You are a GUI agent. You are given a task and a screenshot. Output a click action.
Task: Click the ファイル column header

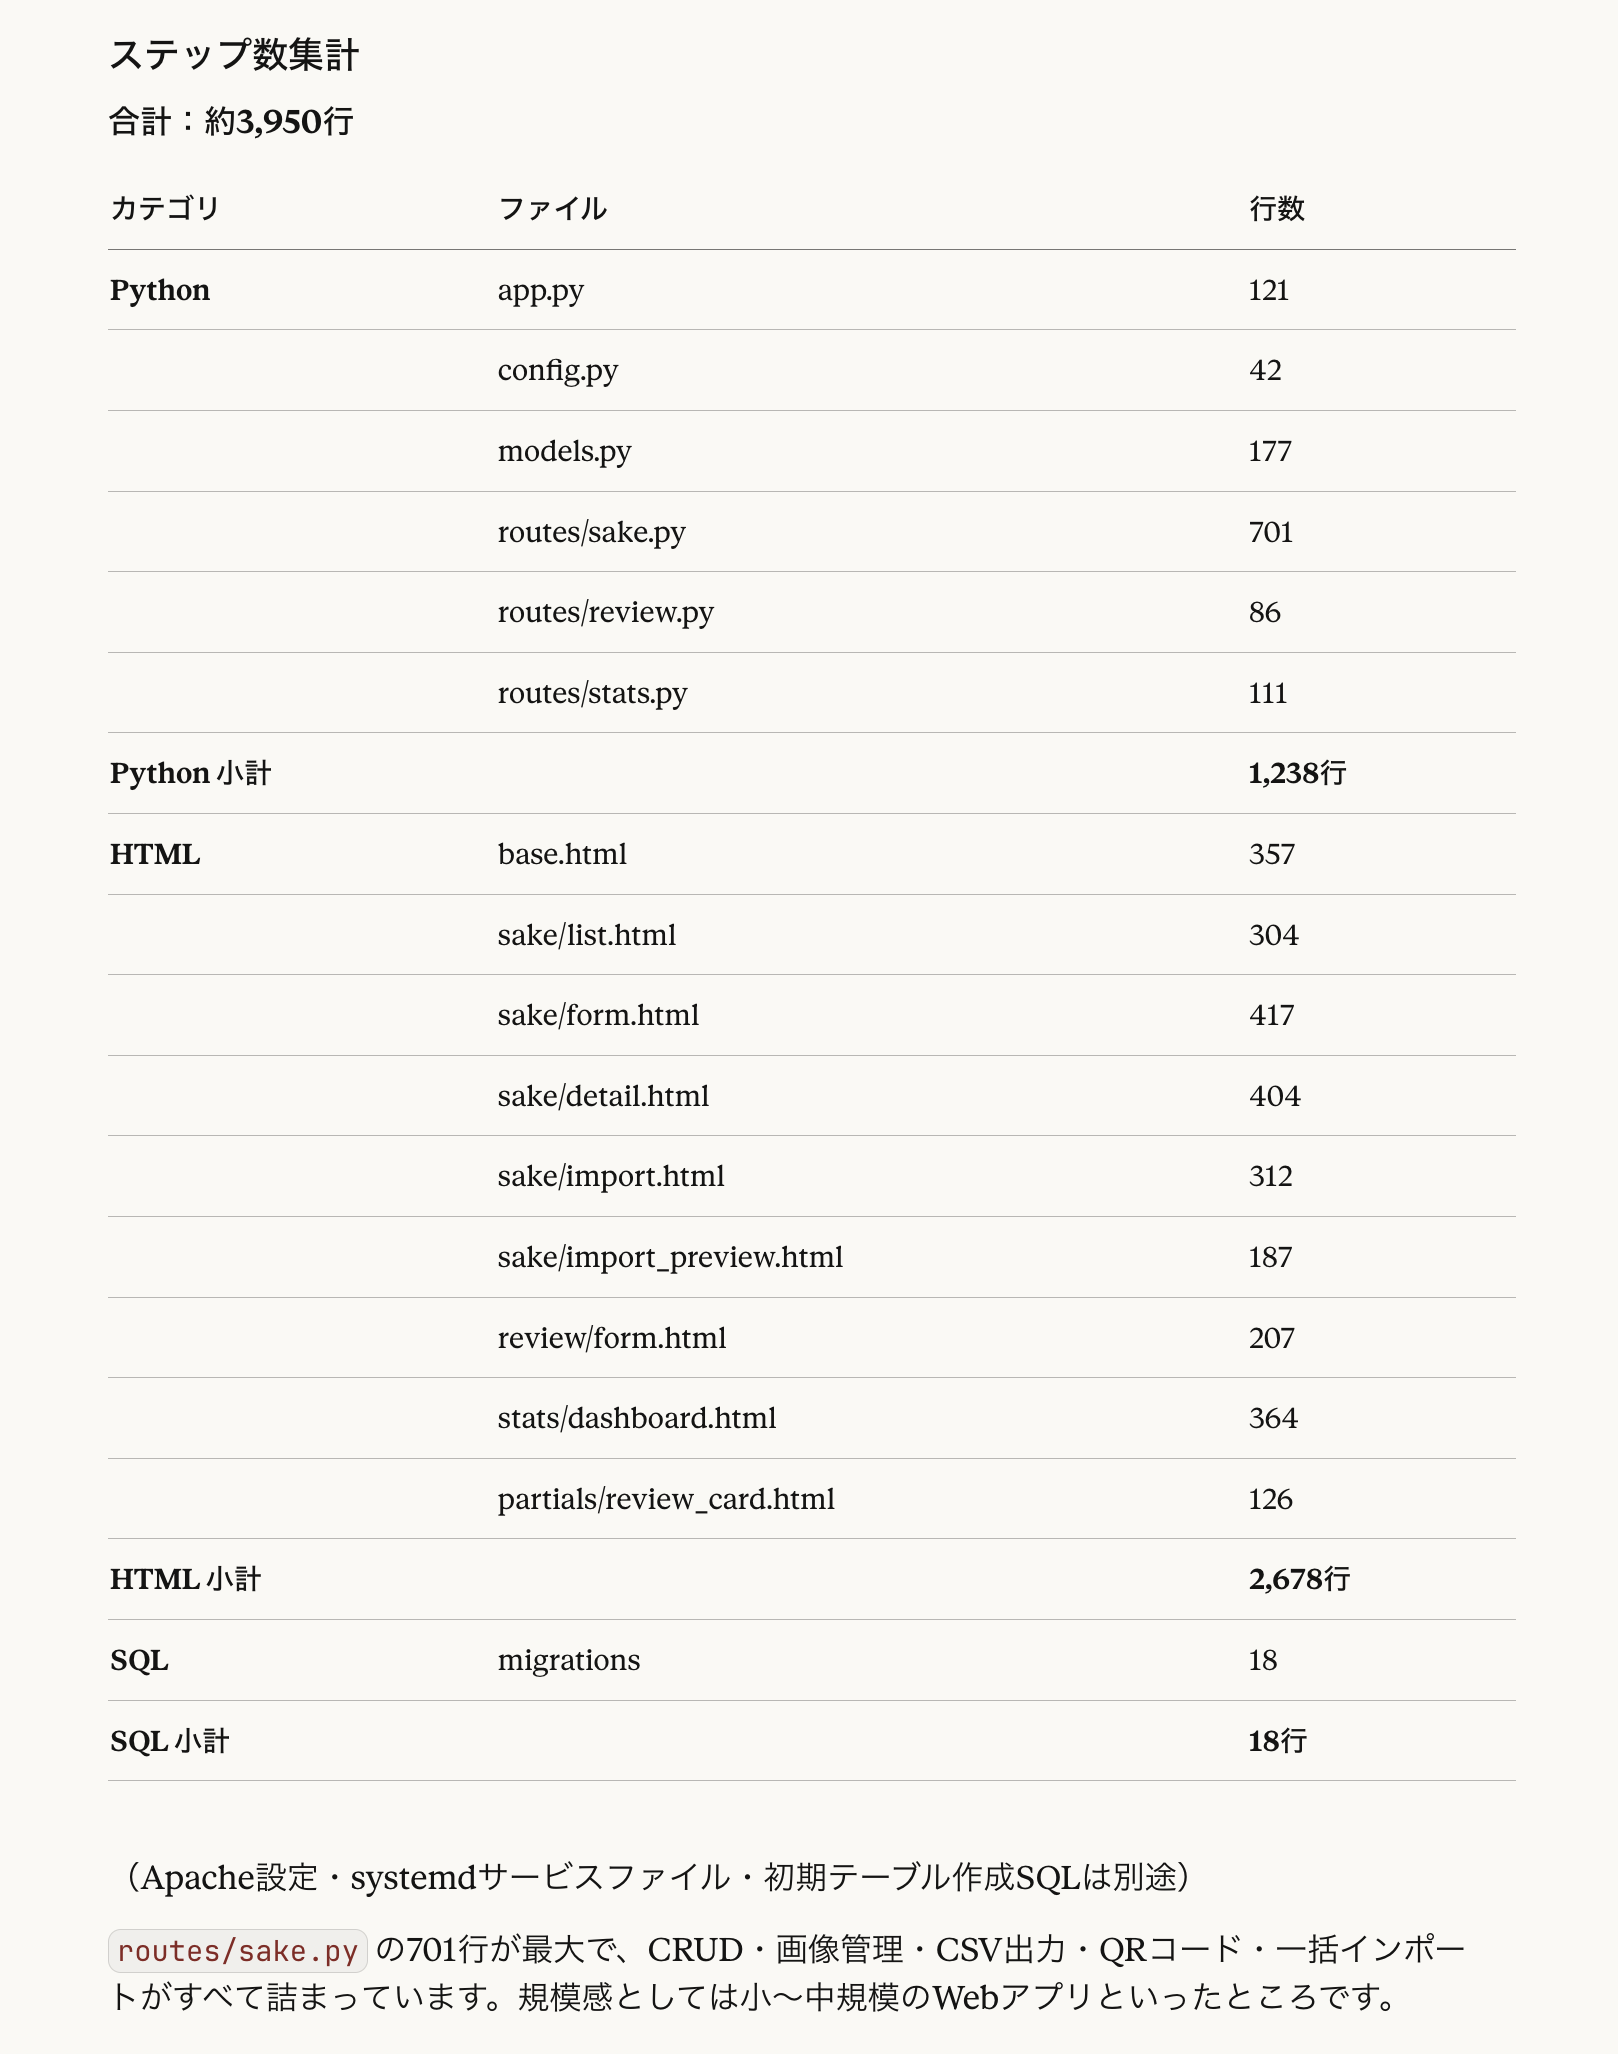(552, 208)
